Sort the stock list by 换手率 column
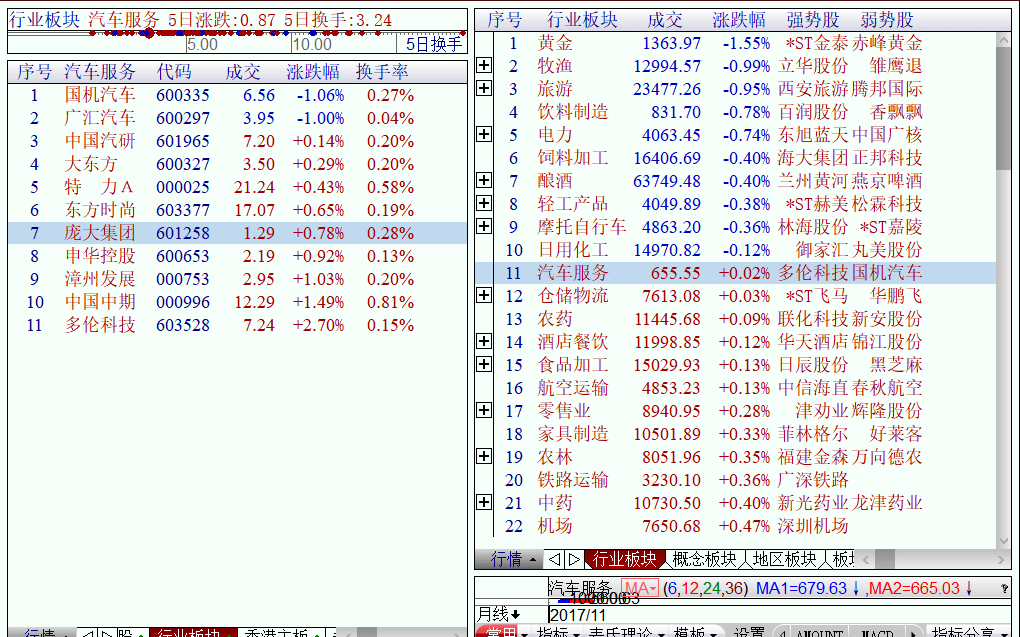The height and width of the screenshot is (637, 1020). point(382,72)
